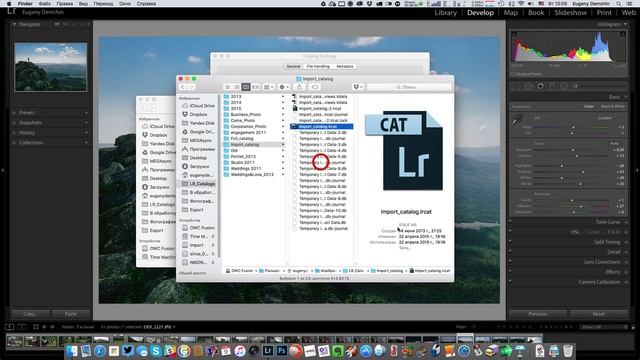Expand the History panel
Screen dimensions: 640x360
[15, 133]
